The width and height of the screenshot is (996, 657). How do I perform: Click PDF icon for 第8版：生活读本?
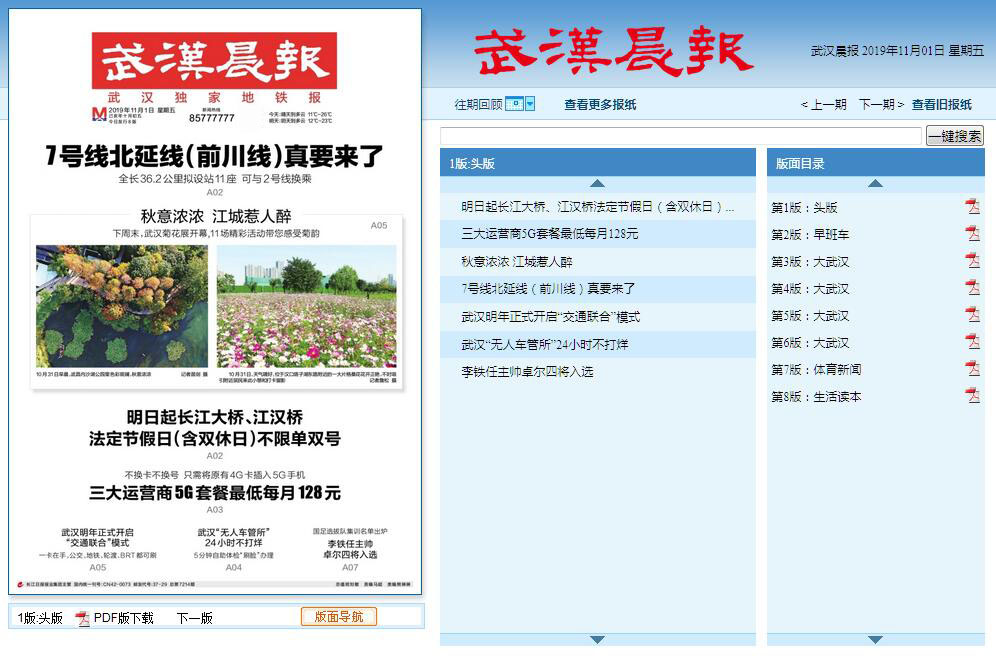[972, 396]
